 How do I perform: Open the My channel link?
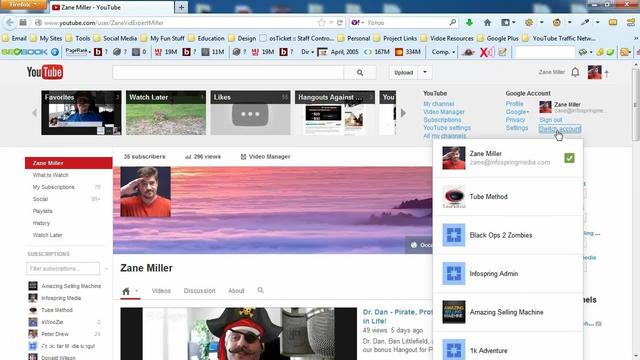(x=438, y=104)
